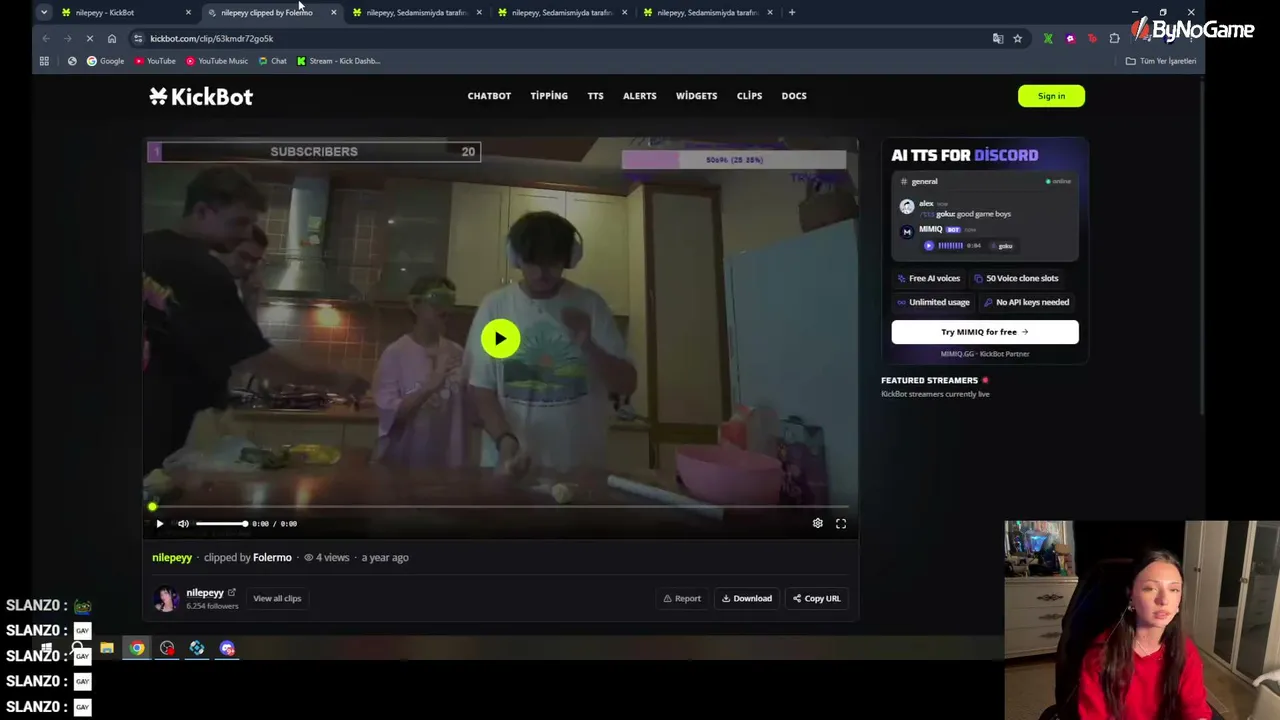
Task: Play the MIMIQ bot audio sample
Action: tap(929, 245)
